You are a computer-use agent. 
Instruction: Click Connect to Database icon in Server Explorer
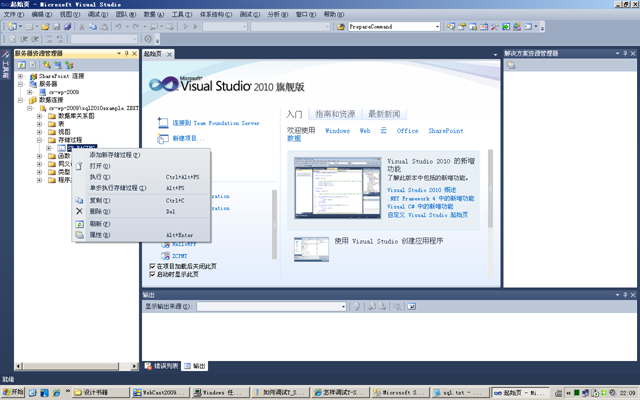pyautogui.click(x=47, y=65)
